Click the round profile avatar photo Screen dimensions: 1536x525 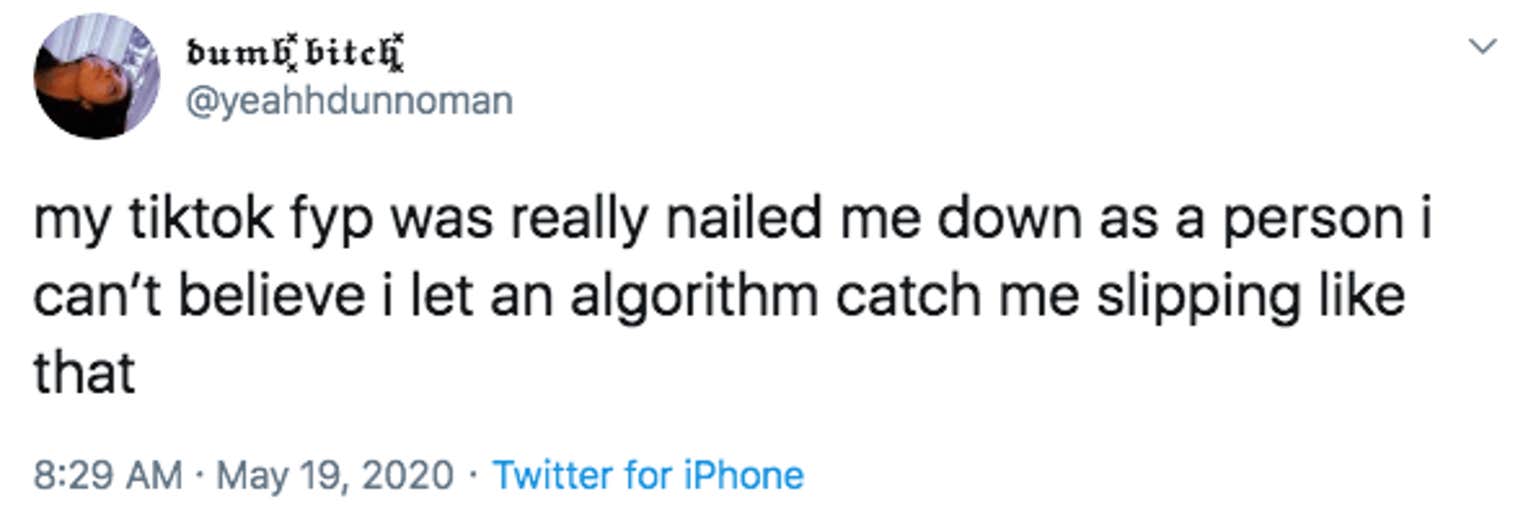click(97, 77)
